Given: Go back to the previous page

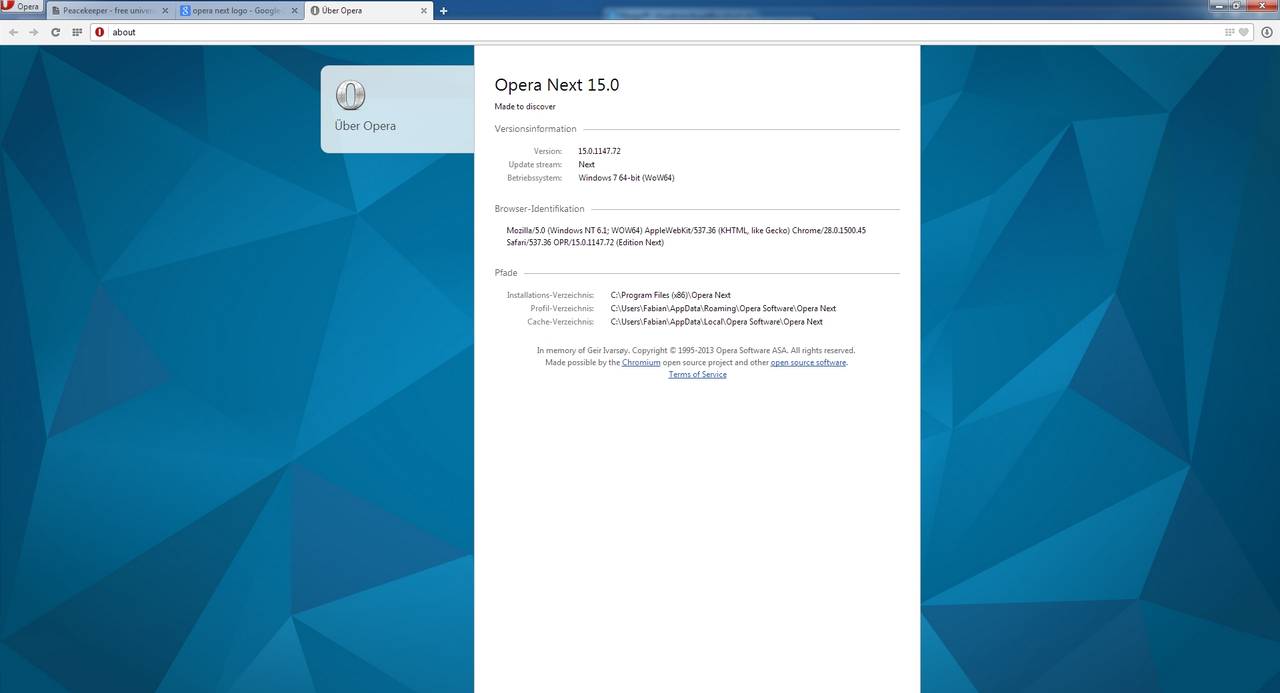Looking at the screenshot, I should pyautogui.click(x=13, y=32).
